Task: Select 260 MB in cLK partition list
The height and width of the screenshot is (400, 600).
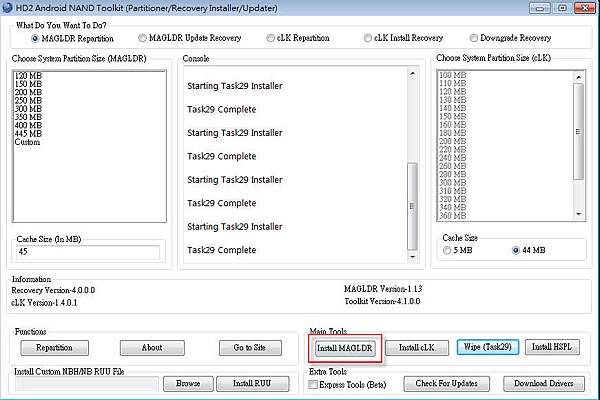Action: [x=453, y=166]
